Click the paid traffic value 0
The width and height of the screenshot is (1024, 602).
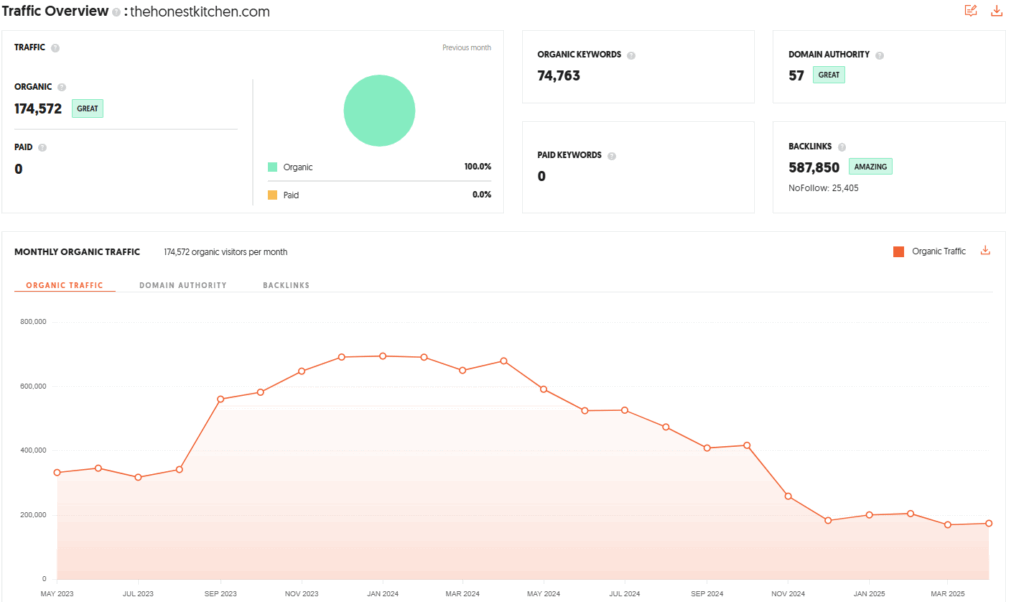[x=18, y=169]
